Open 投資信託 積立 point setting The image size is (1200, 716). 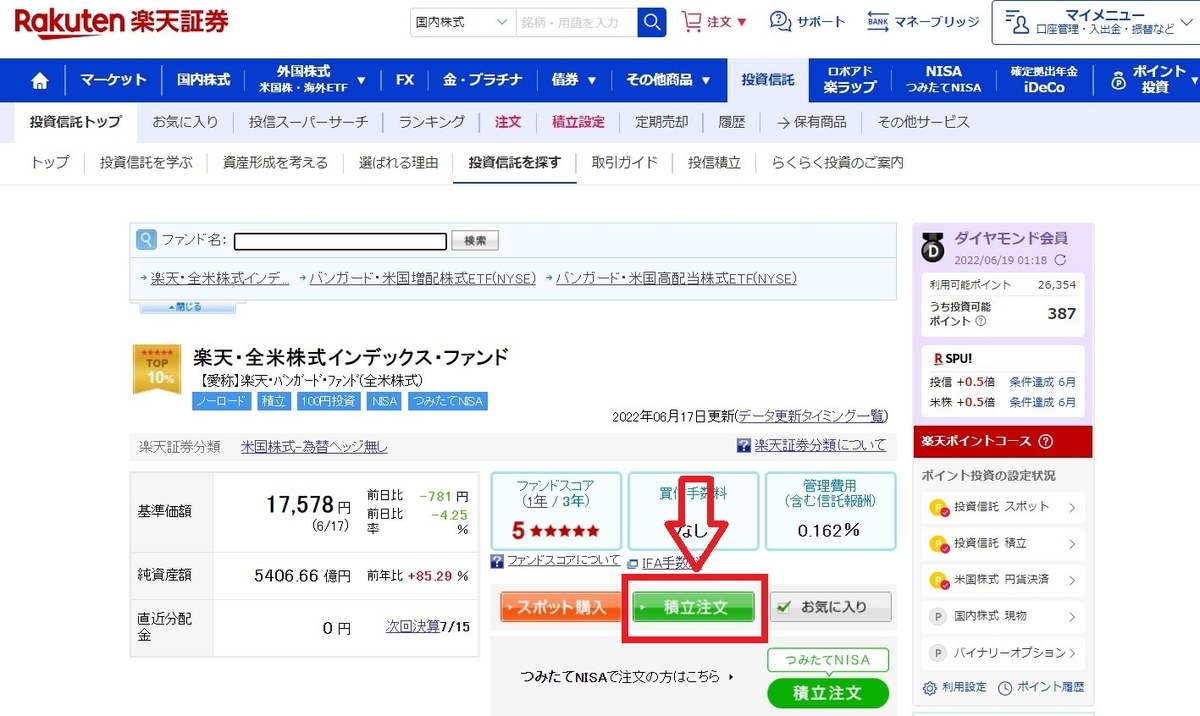1003,543
